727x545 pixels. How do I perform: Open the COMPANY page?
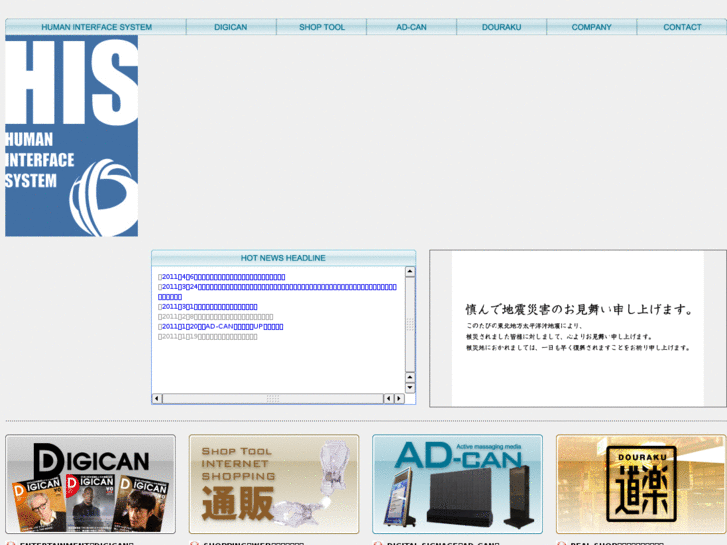(591, 27)
